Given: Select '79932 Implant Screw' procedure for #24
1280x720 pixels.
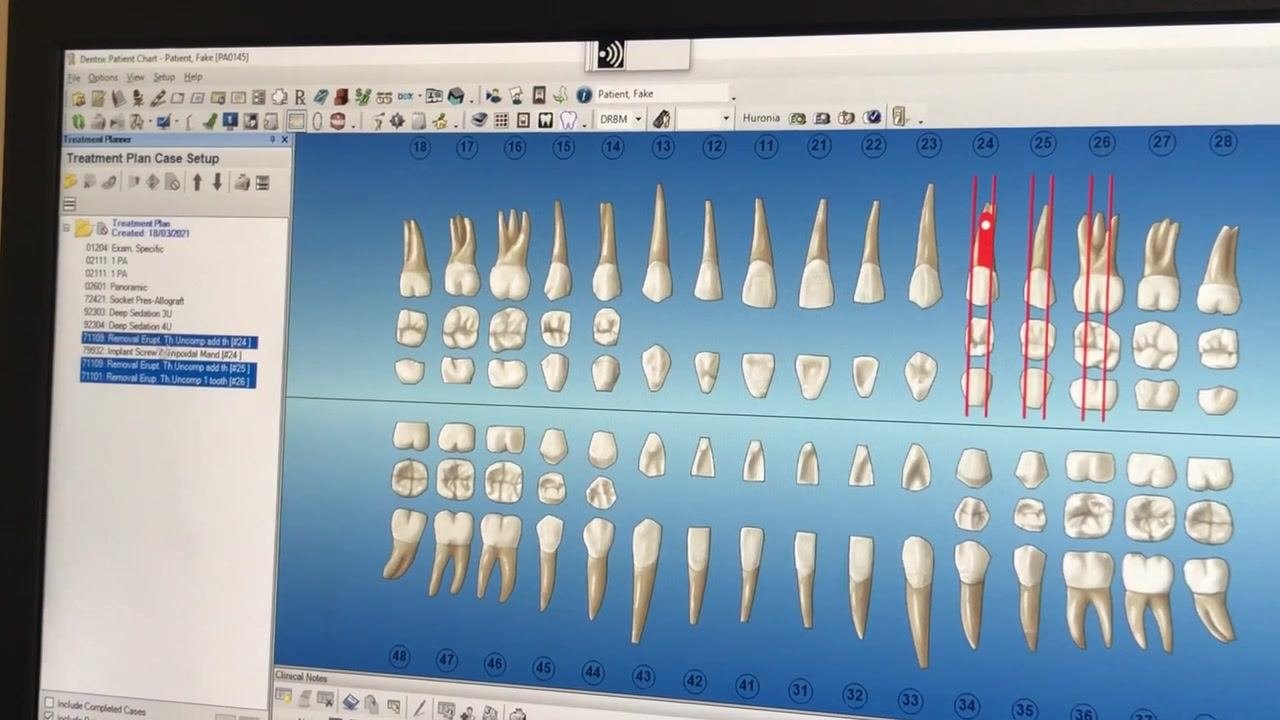Looking at the screenshot, I should [x=162, y=354].
